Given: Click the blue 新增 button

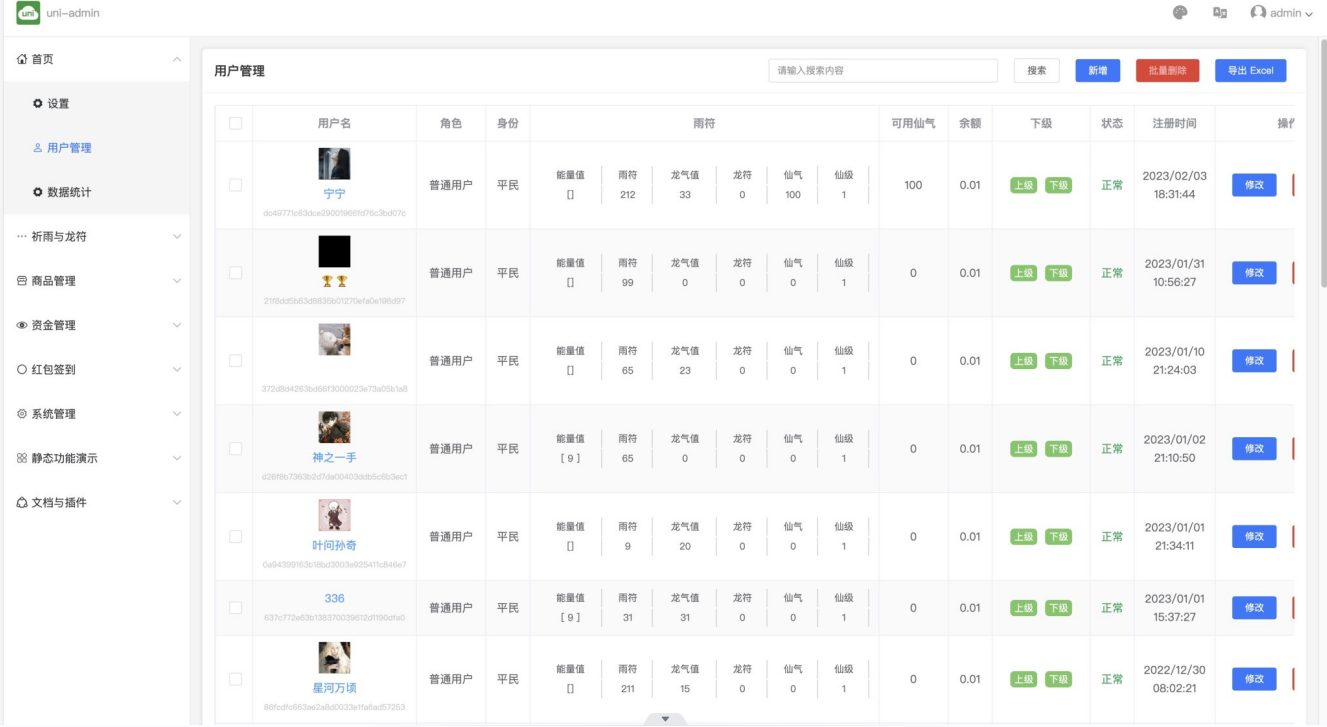Looking at the screenshot, I should point(1098,71).
